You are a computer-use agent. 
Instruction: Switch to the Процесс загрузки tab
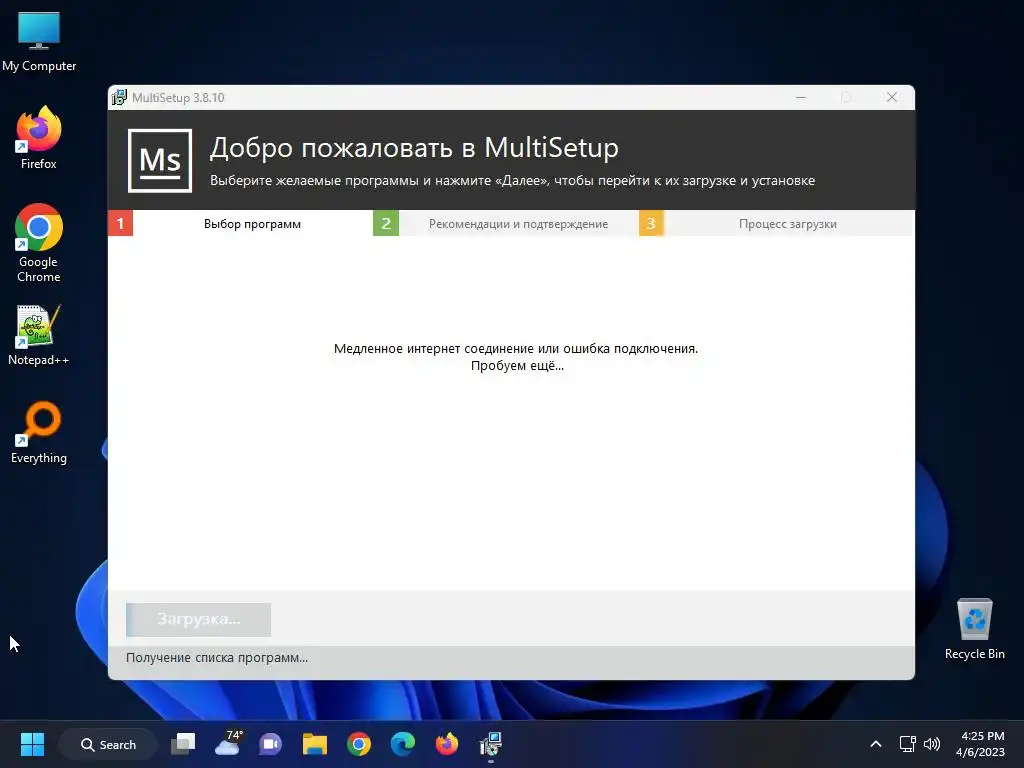pyautogui.click(x=788, y=223)
